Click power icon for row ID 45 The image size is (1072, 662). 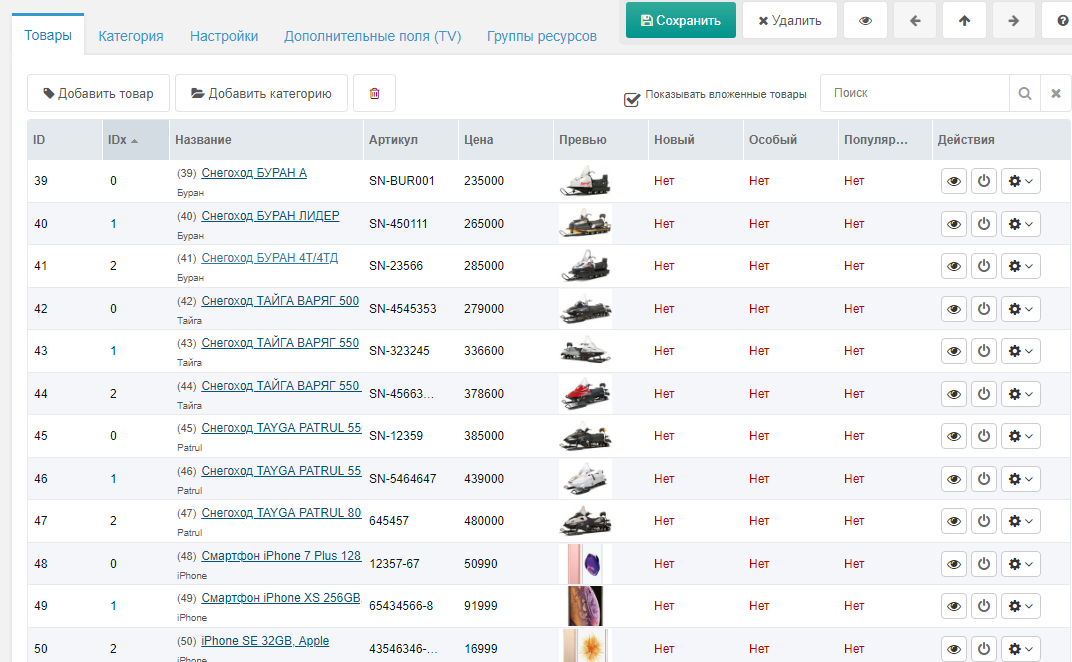(x=984, y=436)
